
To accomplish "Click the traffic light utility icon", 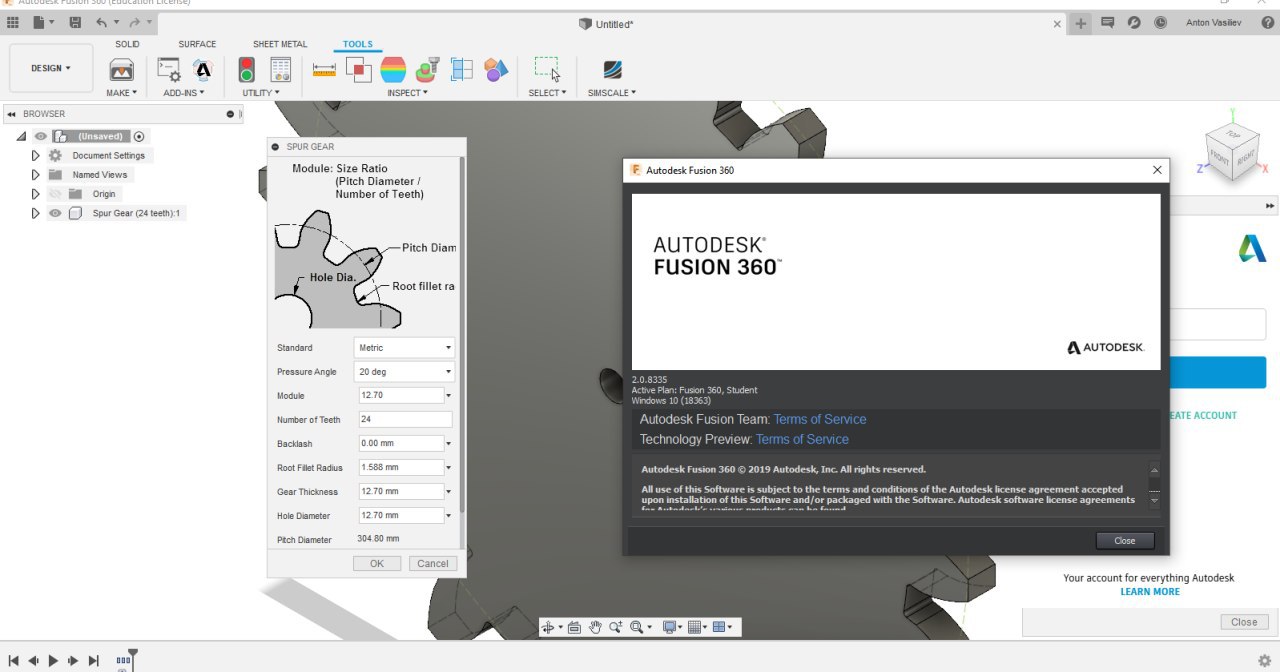I will pos(247,69).
